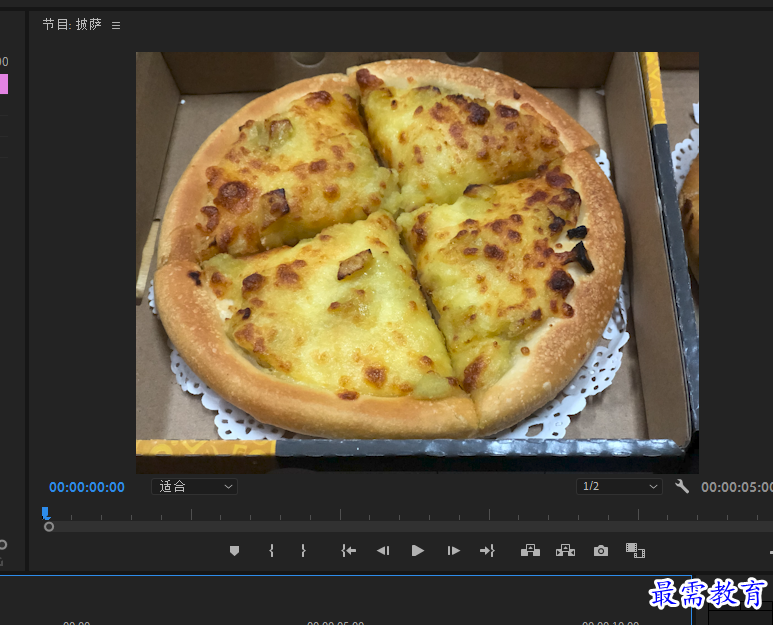This screenshot has height=625, width=773.
Task: Click the Add Marker button
Action: (235, 551)
